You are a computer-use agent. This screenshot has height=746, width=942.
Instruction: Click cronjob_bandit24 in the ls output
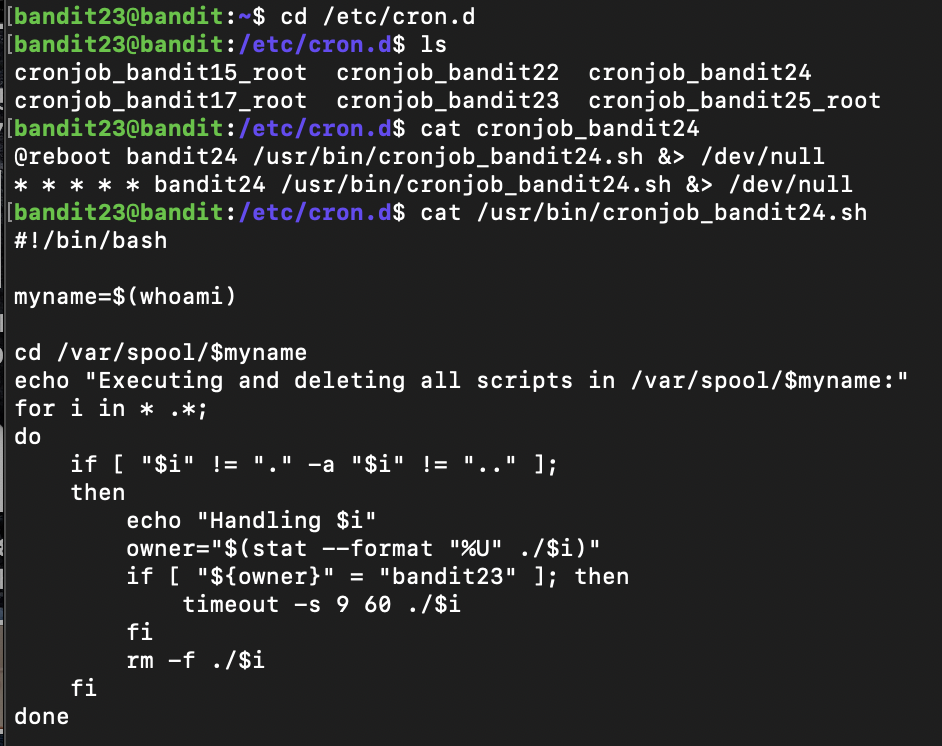[x=699, y=73]
